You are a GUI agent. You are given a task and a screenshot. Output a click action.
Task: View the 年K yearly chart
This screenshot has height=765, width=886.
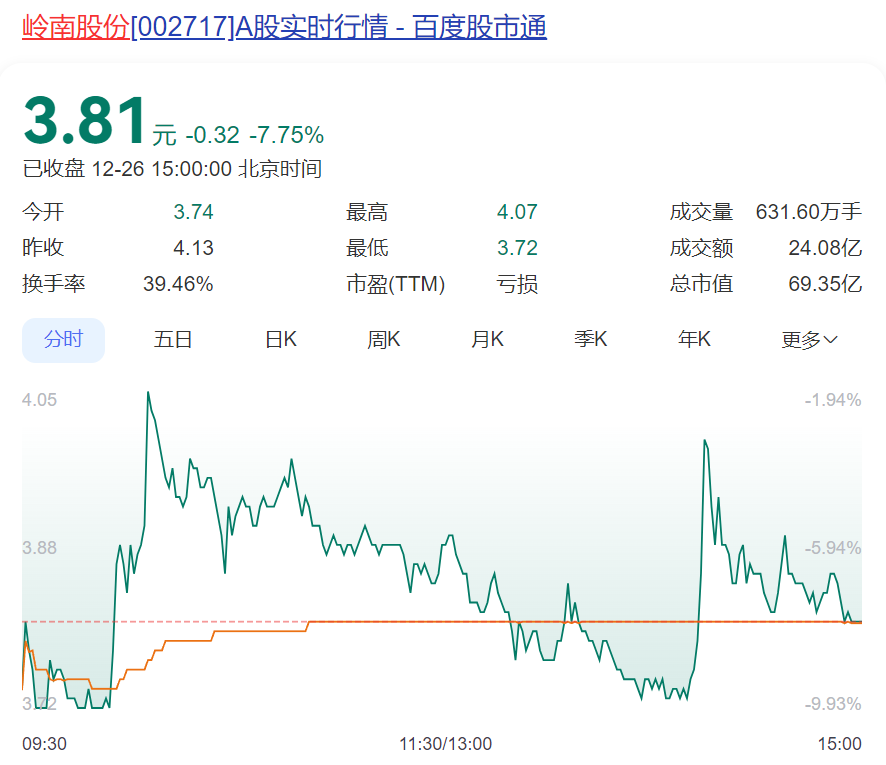[x=694, y=339]
